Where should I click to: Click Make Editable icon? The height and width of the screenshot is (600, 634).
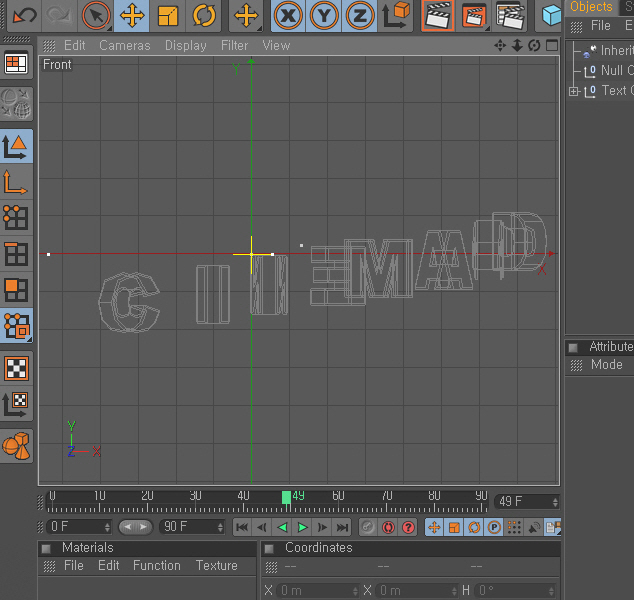click(16, 104)
